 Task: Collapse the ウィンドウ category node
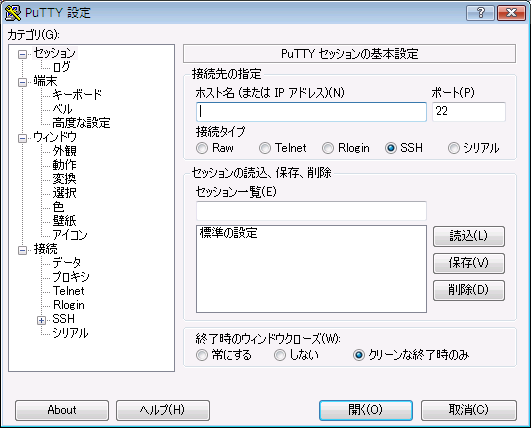[22, 138]
